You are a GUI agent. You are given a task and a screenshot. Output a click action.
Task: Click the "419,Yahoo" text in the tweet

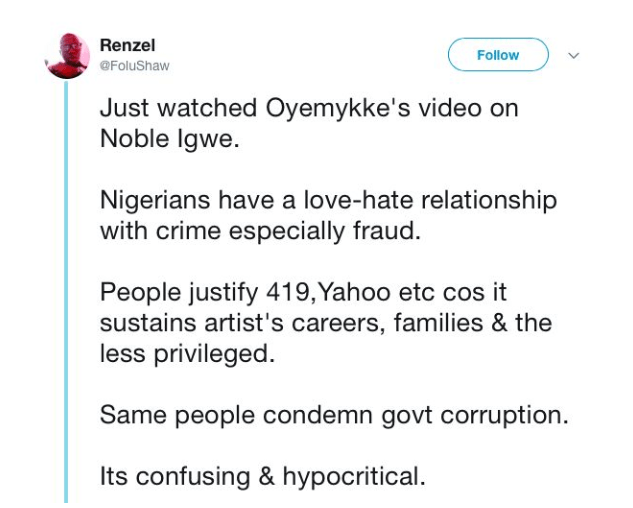click(328, 292)
